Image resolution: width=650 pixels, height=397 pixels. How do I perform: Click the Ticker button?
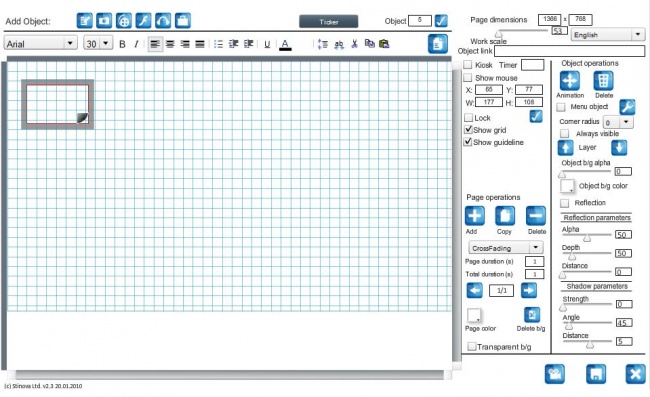[x=329, y=22]
